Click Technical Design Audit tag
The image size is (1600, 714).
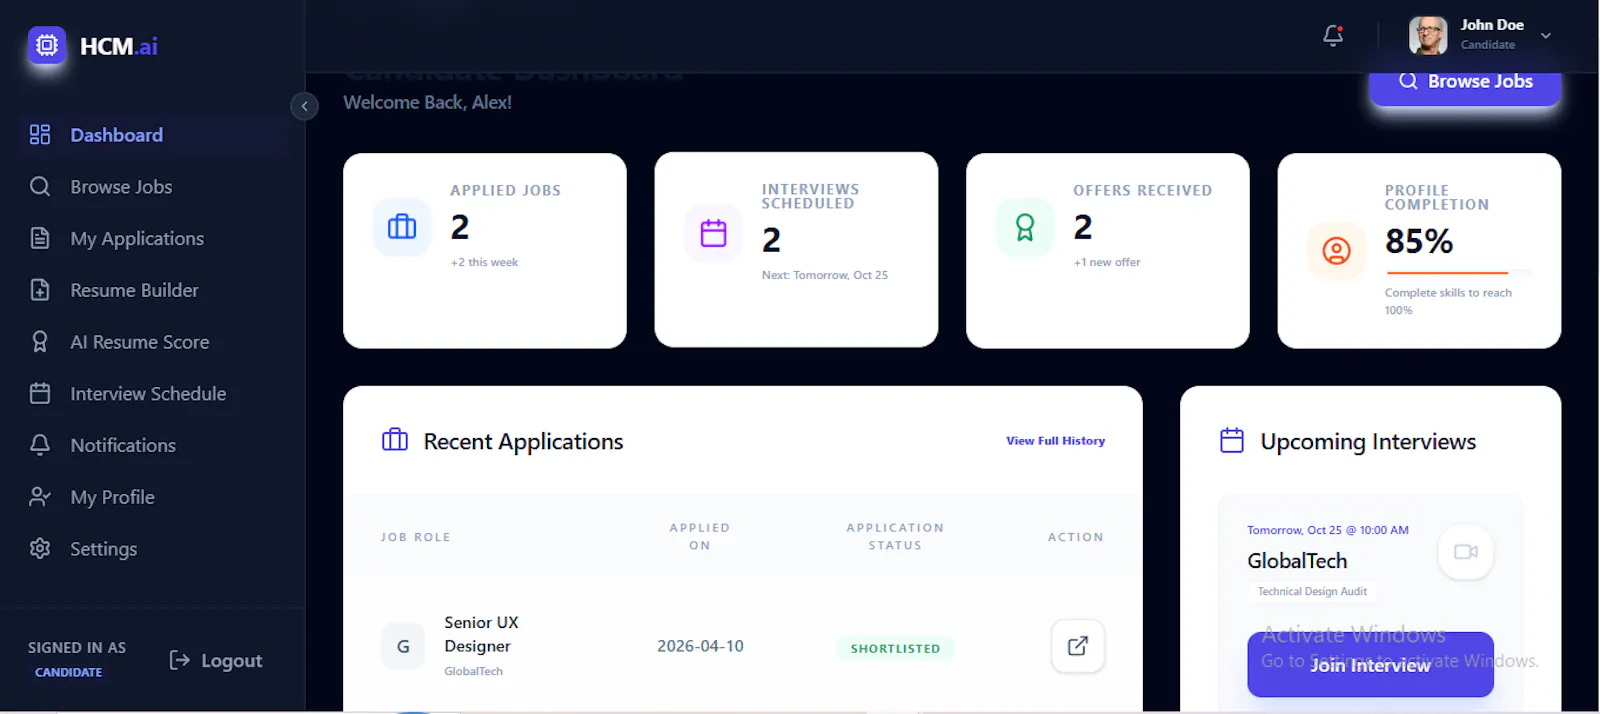pyautogui.click(x=1312, y=592)
